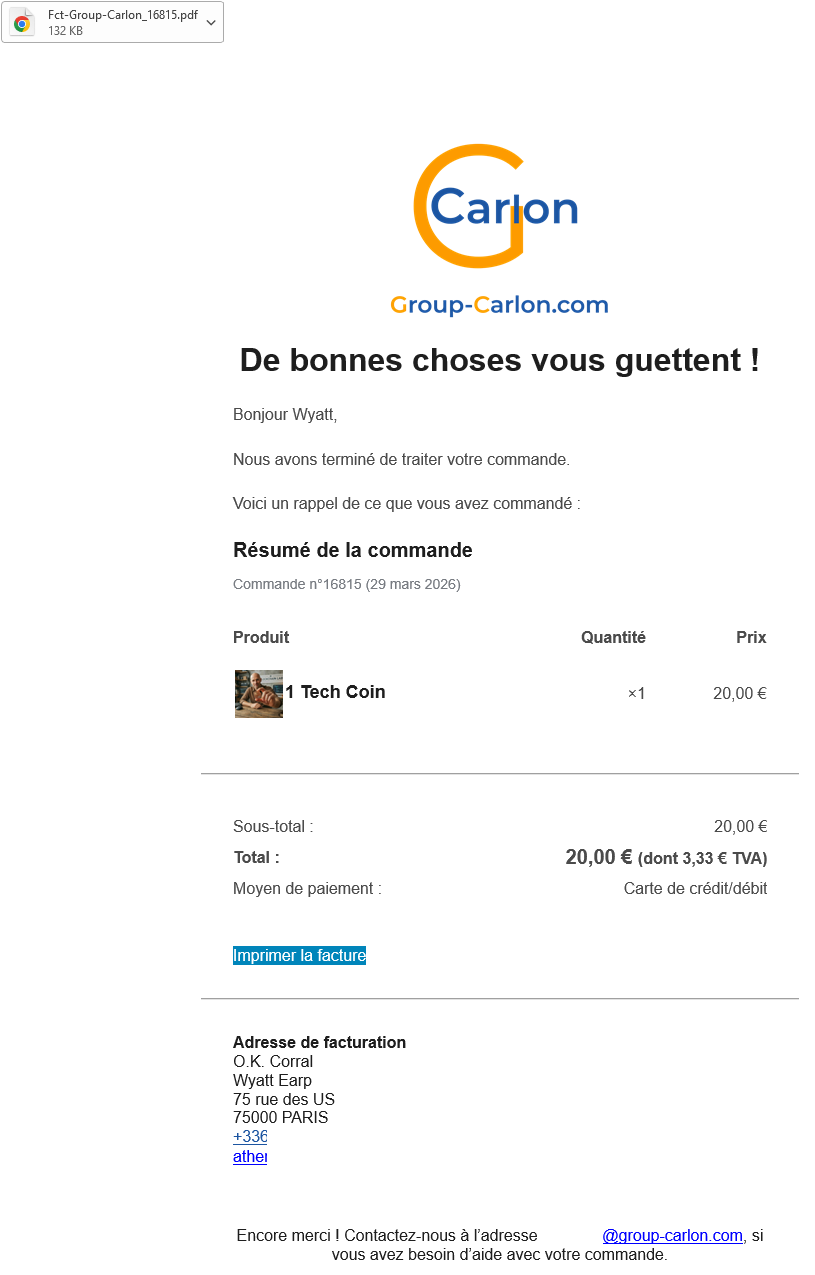
Task: Click the "Résumé de la commande" heading
Action: pos(352,550)
